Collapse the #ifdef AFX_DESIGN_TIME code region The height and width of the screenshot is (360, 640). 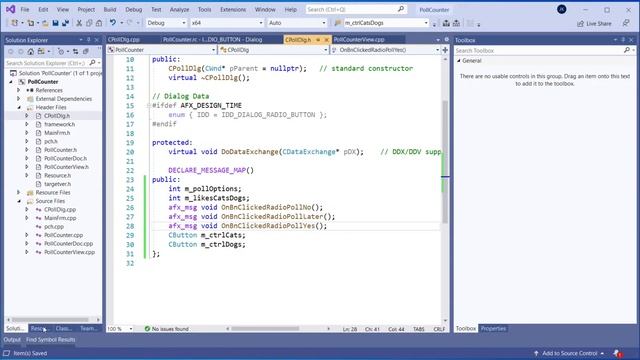(149, 105)
